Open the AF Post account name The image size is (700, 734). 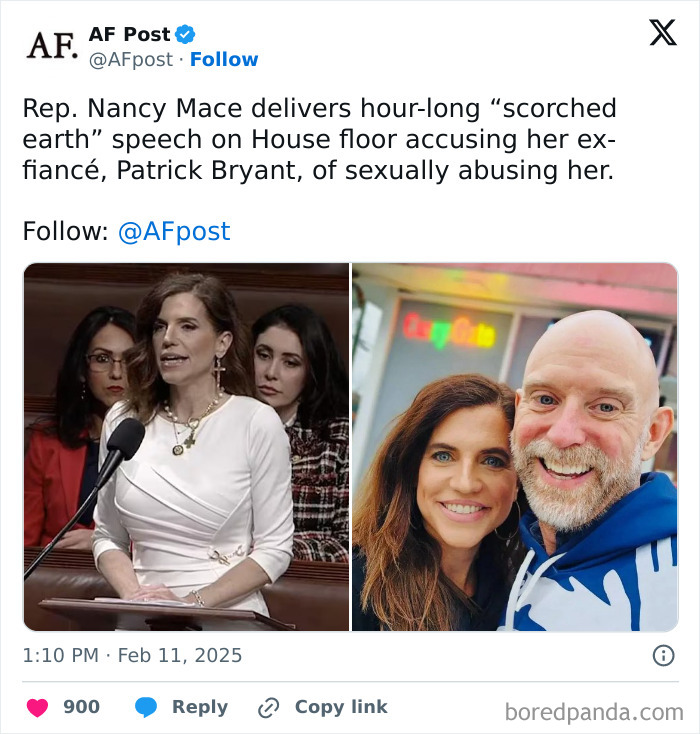click(x=129, y=35)
